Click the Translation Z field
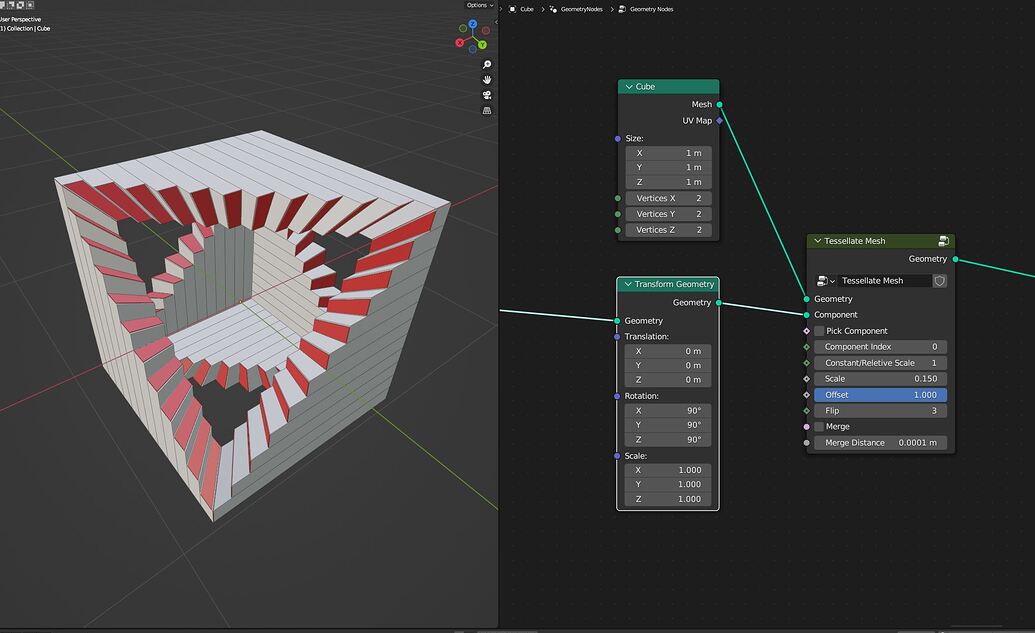 tap(668, 380)
